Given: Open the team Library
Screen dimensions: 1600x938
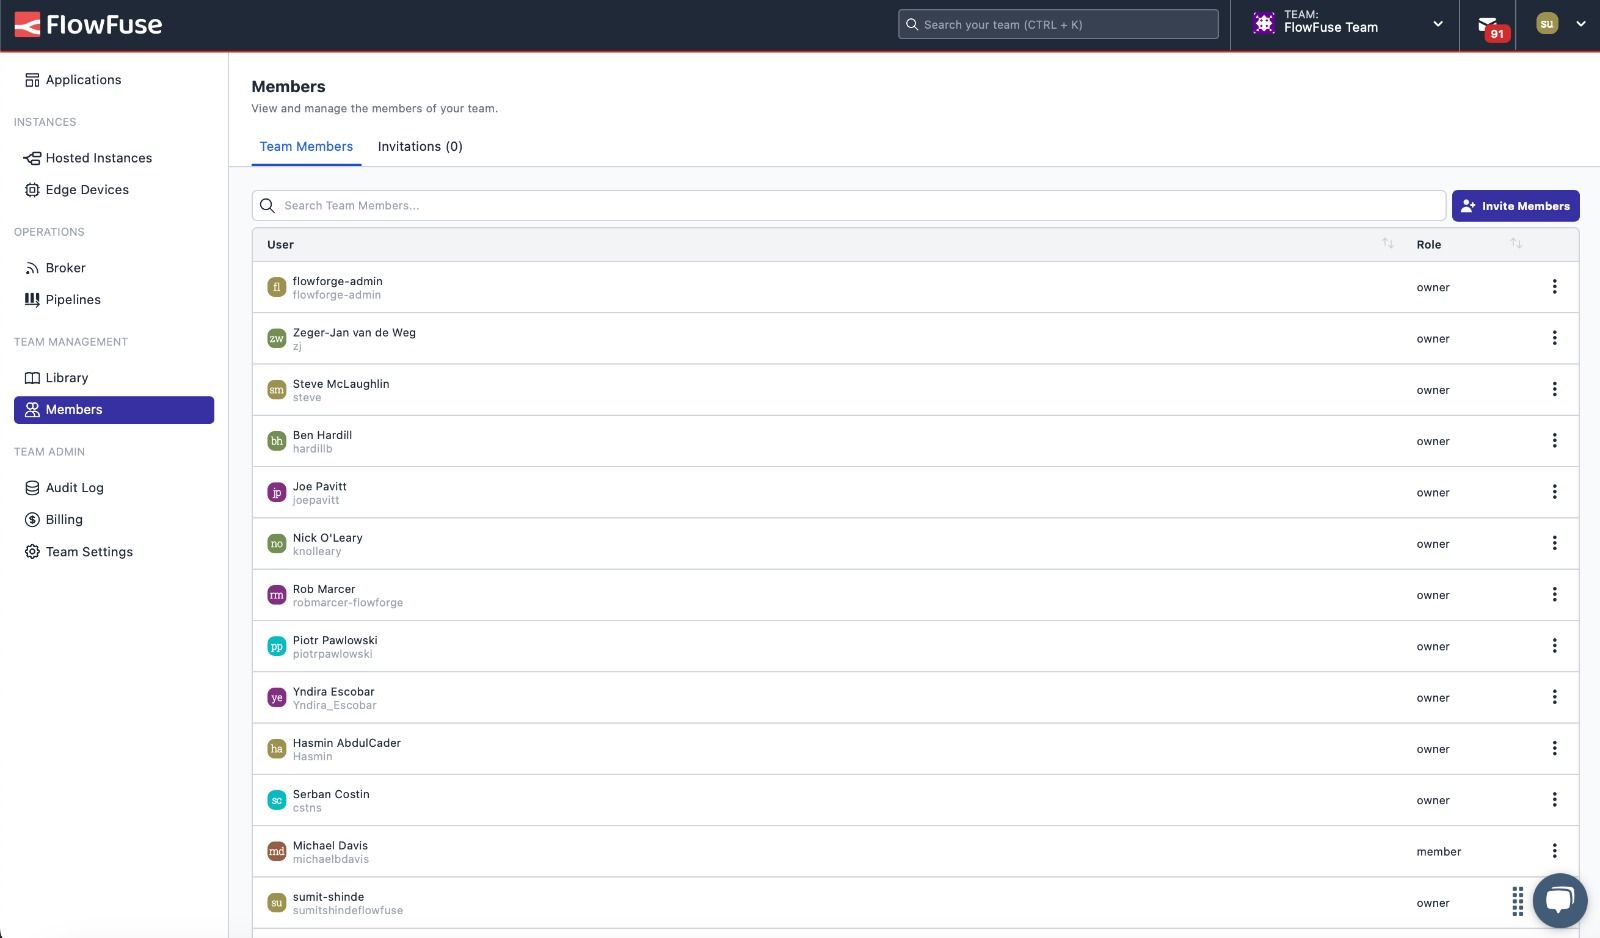Looking at the screenshot, I should [68, 377].
